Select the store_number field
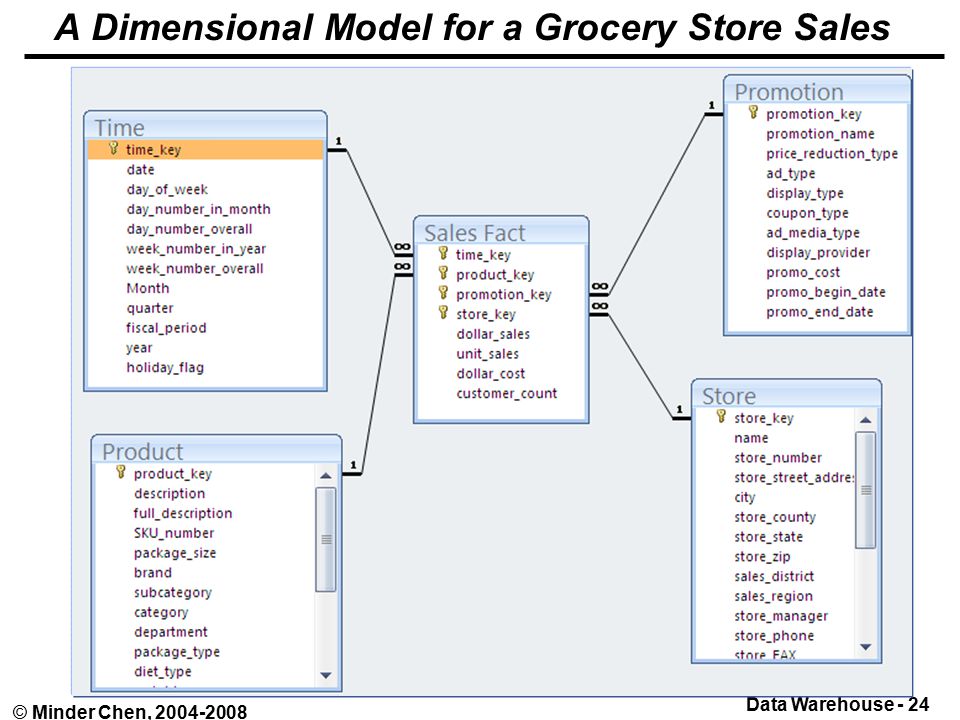This screenshot has width=960, height=720. click(x=778, y=457)
